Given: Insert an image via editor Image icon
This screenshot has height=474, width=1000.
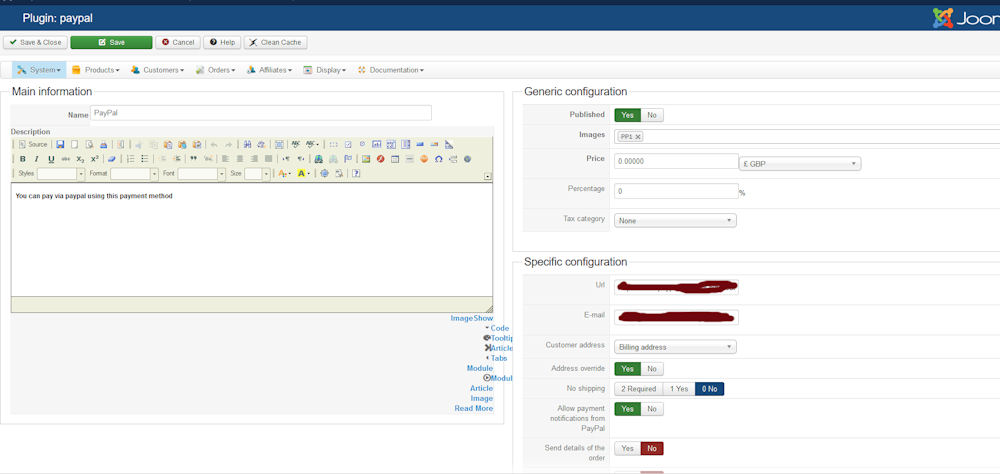Looking at the screenshot, I should click(x=366, y=159).
